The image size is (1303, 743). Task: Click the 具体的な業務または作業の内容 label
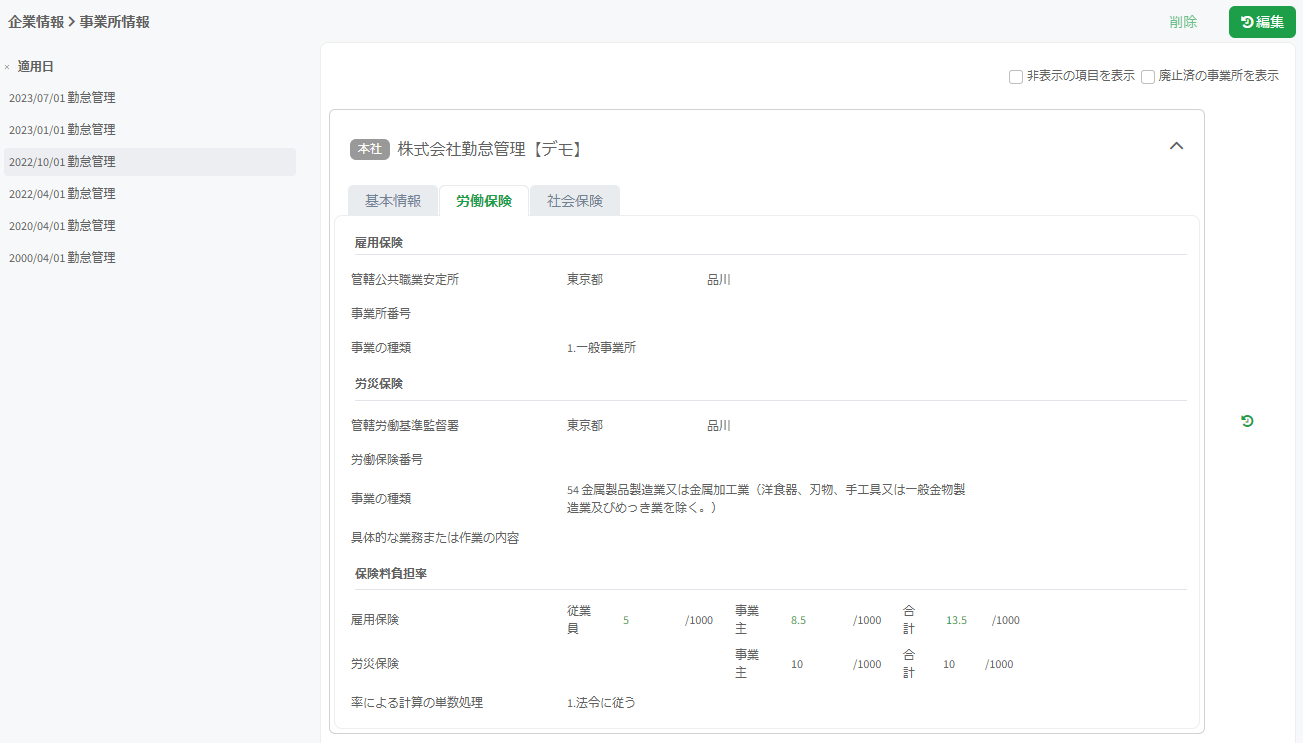(x=435, y=538)
